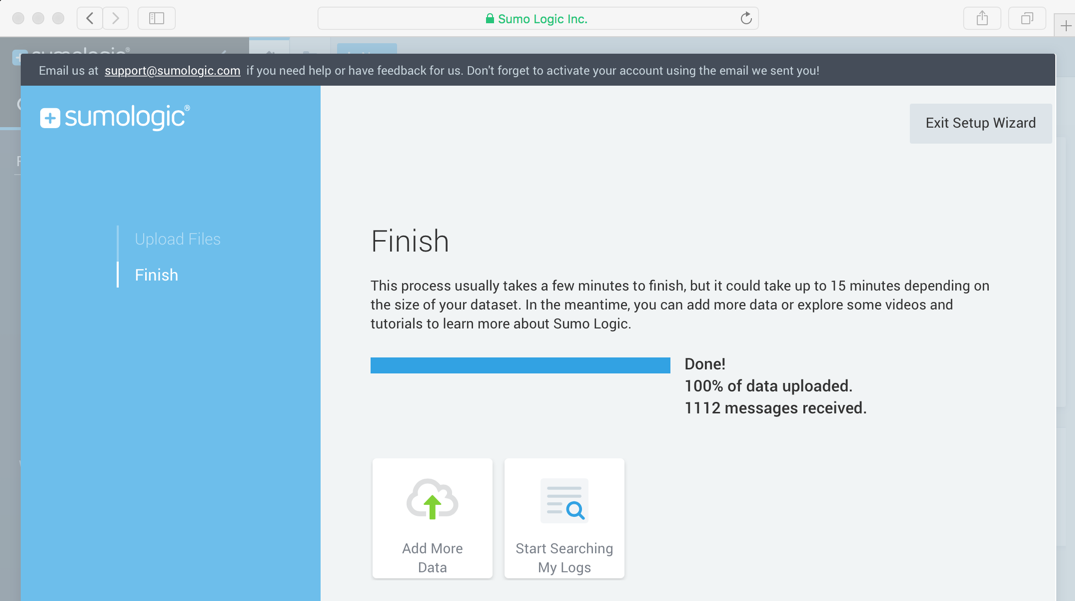Open the support@sumologic.com email link
This screenshot has width=1075, height=601.
[x=172, y=71]
